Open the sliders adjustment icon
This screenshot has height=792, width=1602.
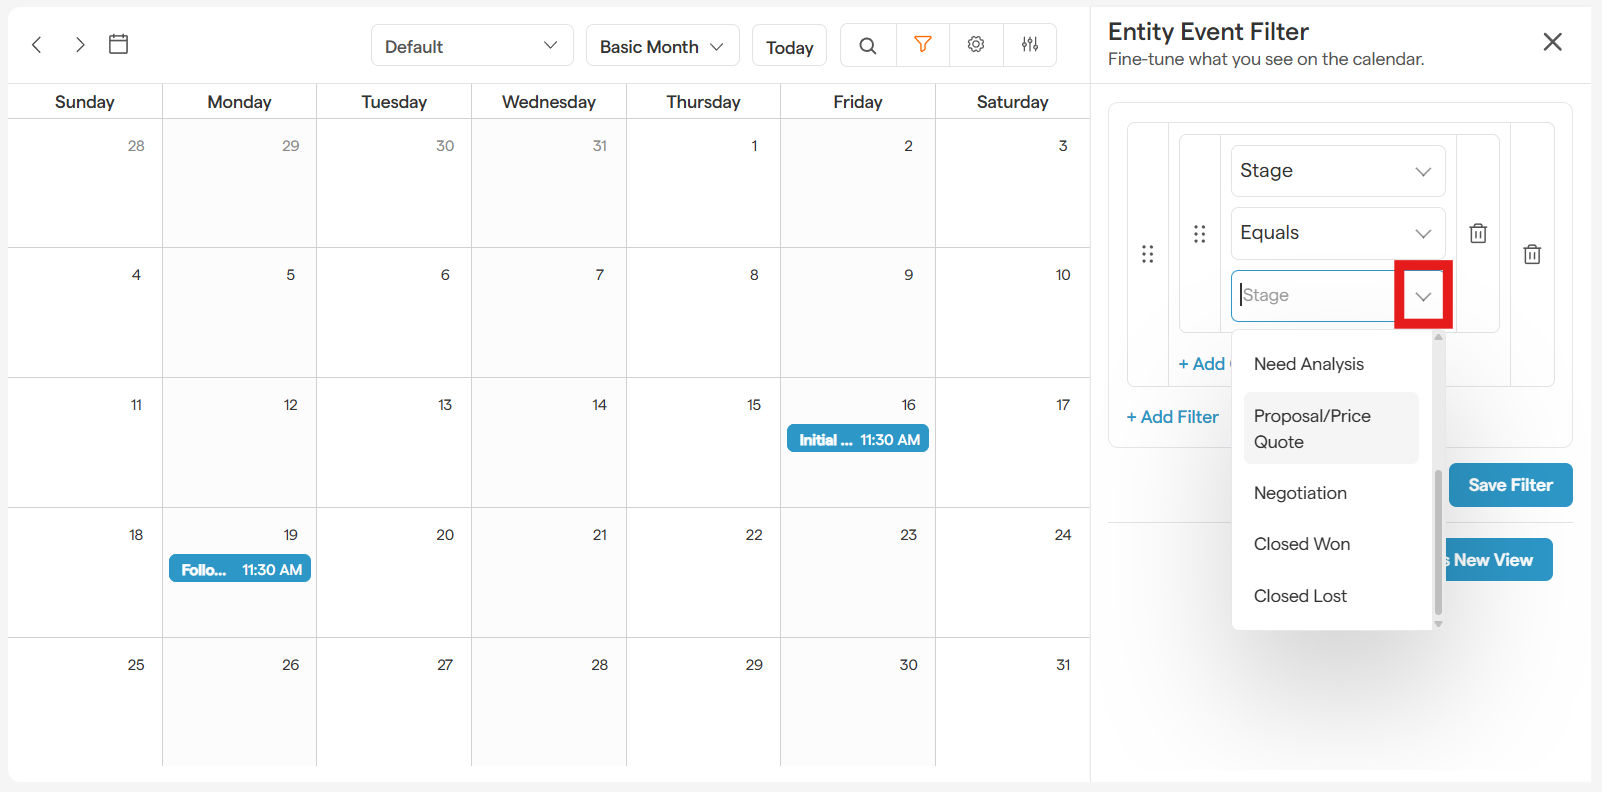click(x=1030, y=45)
